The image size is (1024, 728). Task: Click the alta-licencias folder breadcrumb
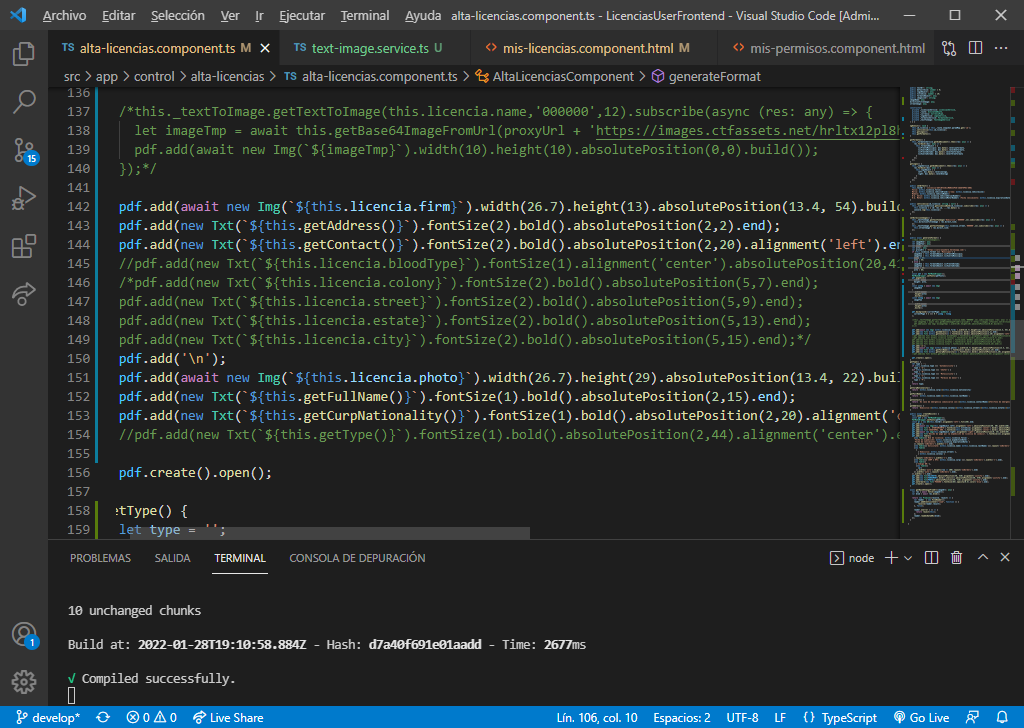pyautogui.click(x=227, y=76)
